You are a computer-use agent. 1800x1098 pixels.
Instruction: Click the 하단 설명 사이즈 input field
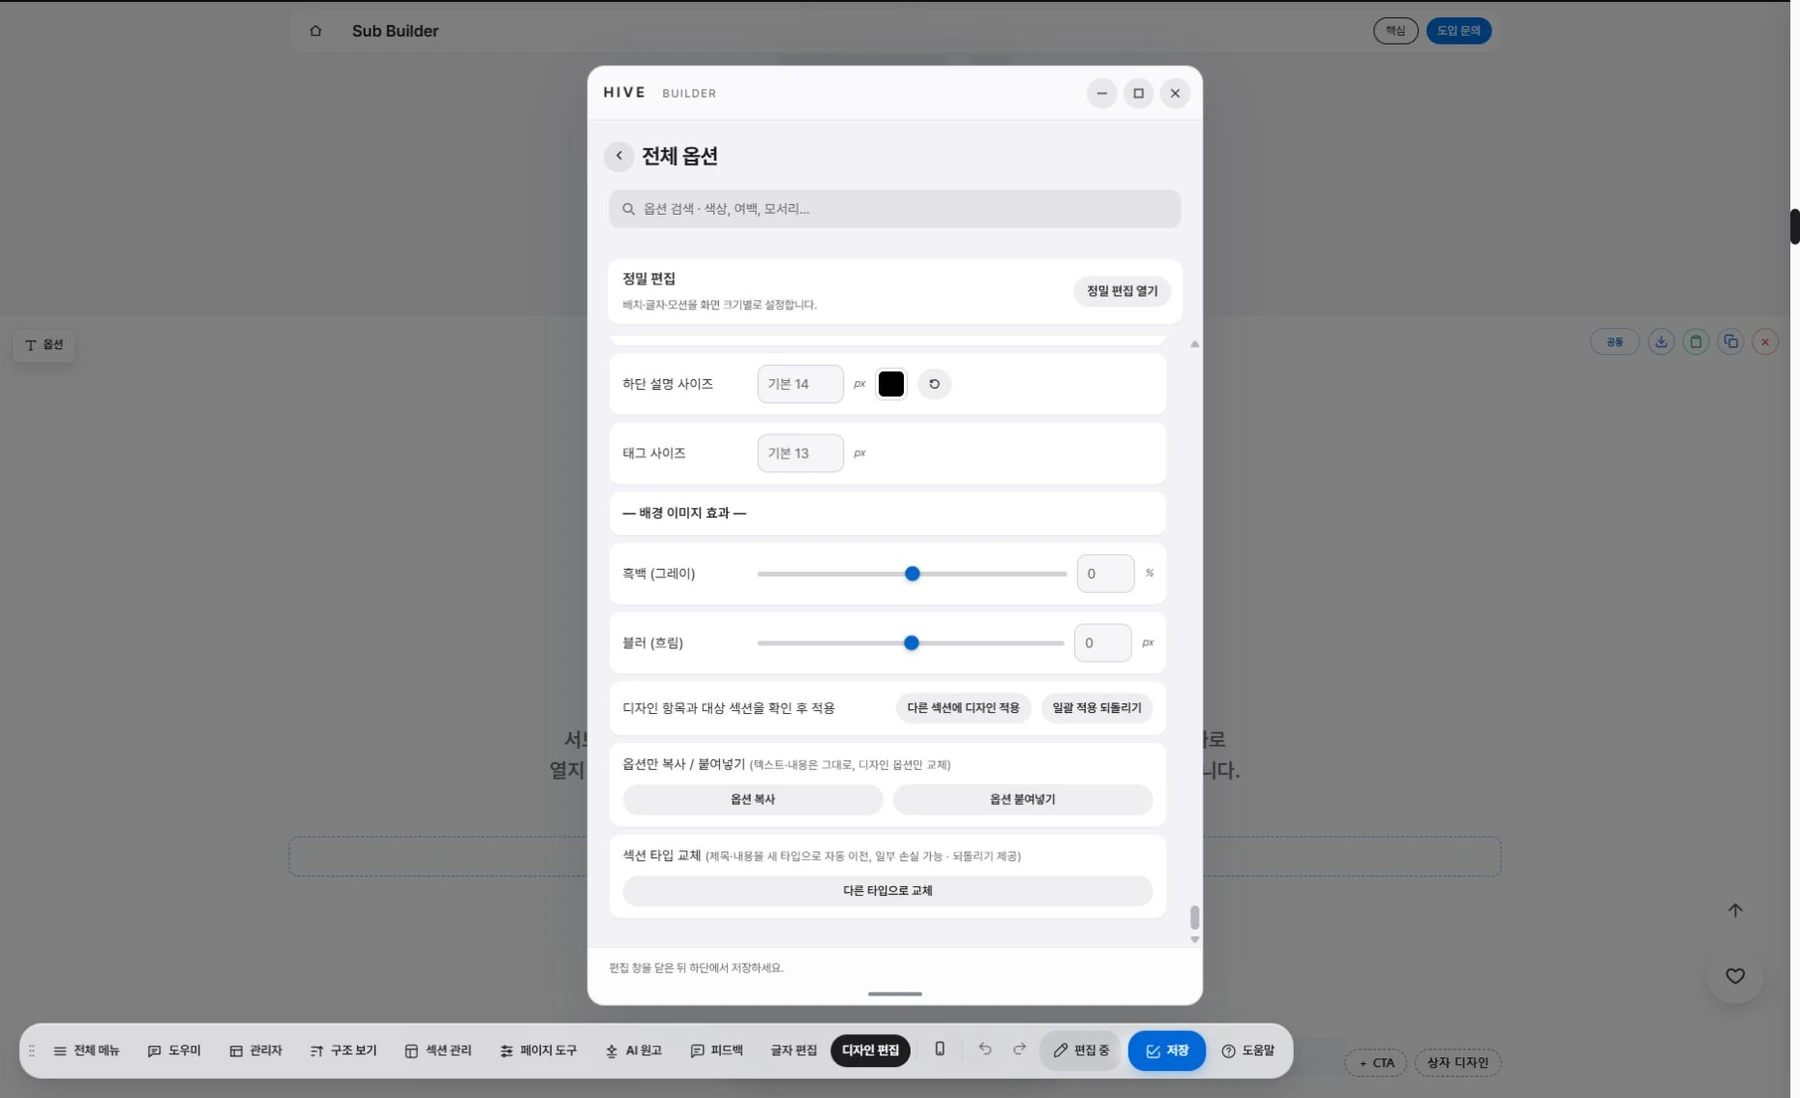click(800, 384)
